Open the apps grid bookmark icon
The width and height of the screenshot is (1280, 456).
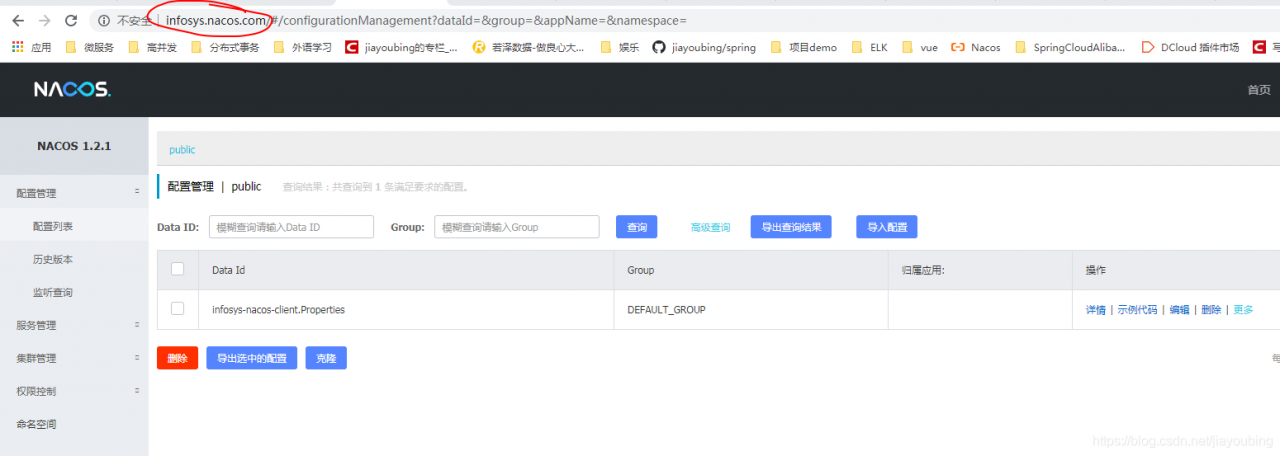[x=17, y=47]
